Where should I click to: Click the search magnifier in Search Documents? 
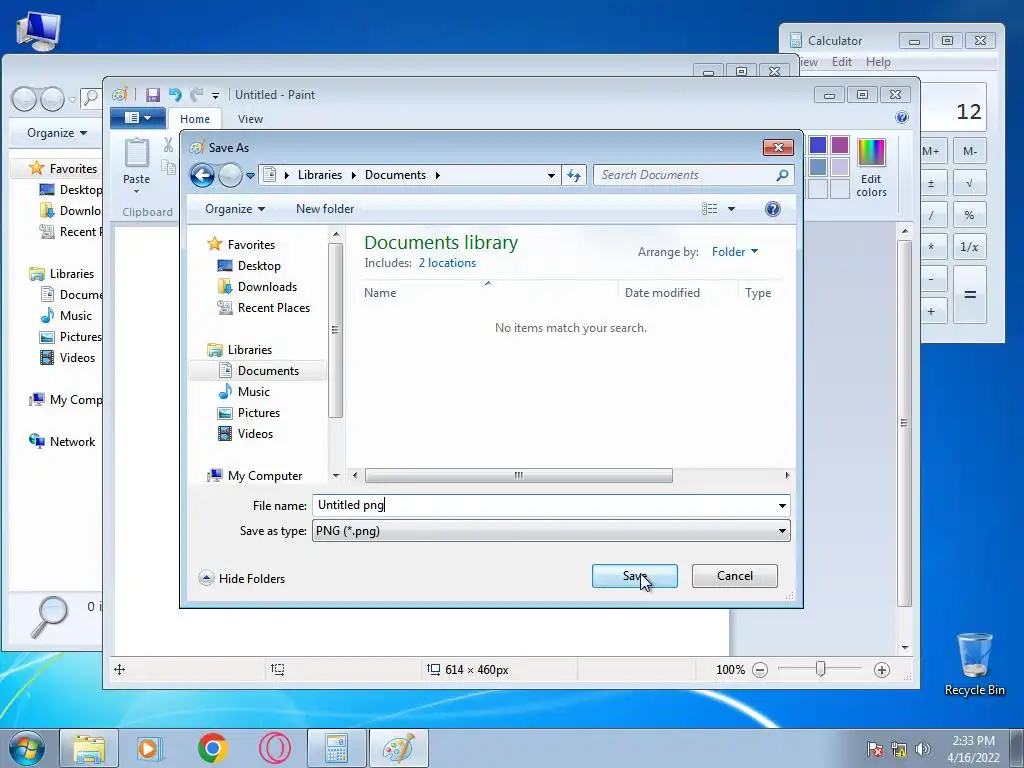(782, 175)
